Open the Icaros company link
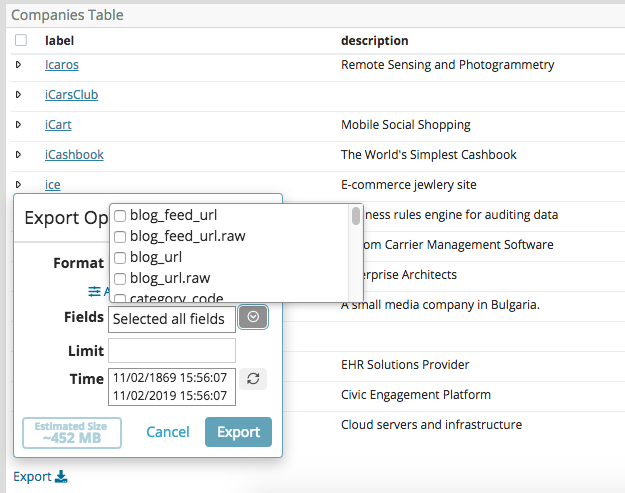The image size is (625, 493). (x=61, y=65)
